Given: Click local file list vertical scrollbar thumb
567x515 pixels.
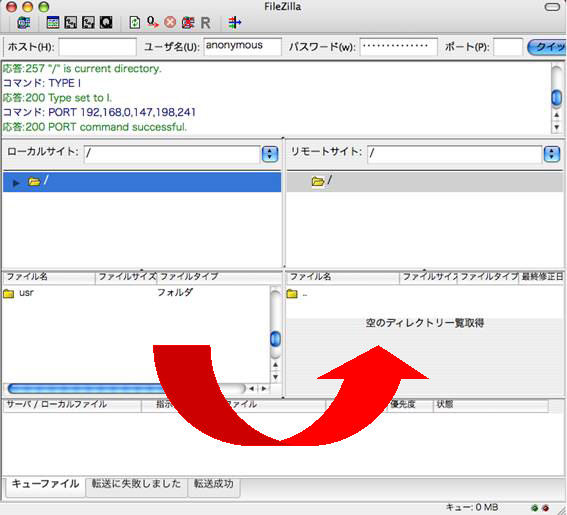Looking at the screenshot, I should coord(276,339).
